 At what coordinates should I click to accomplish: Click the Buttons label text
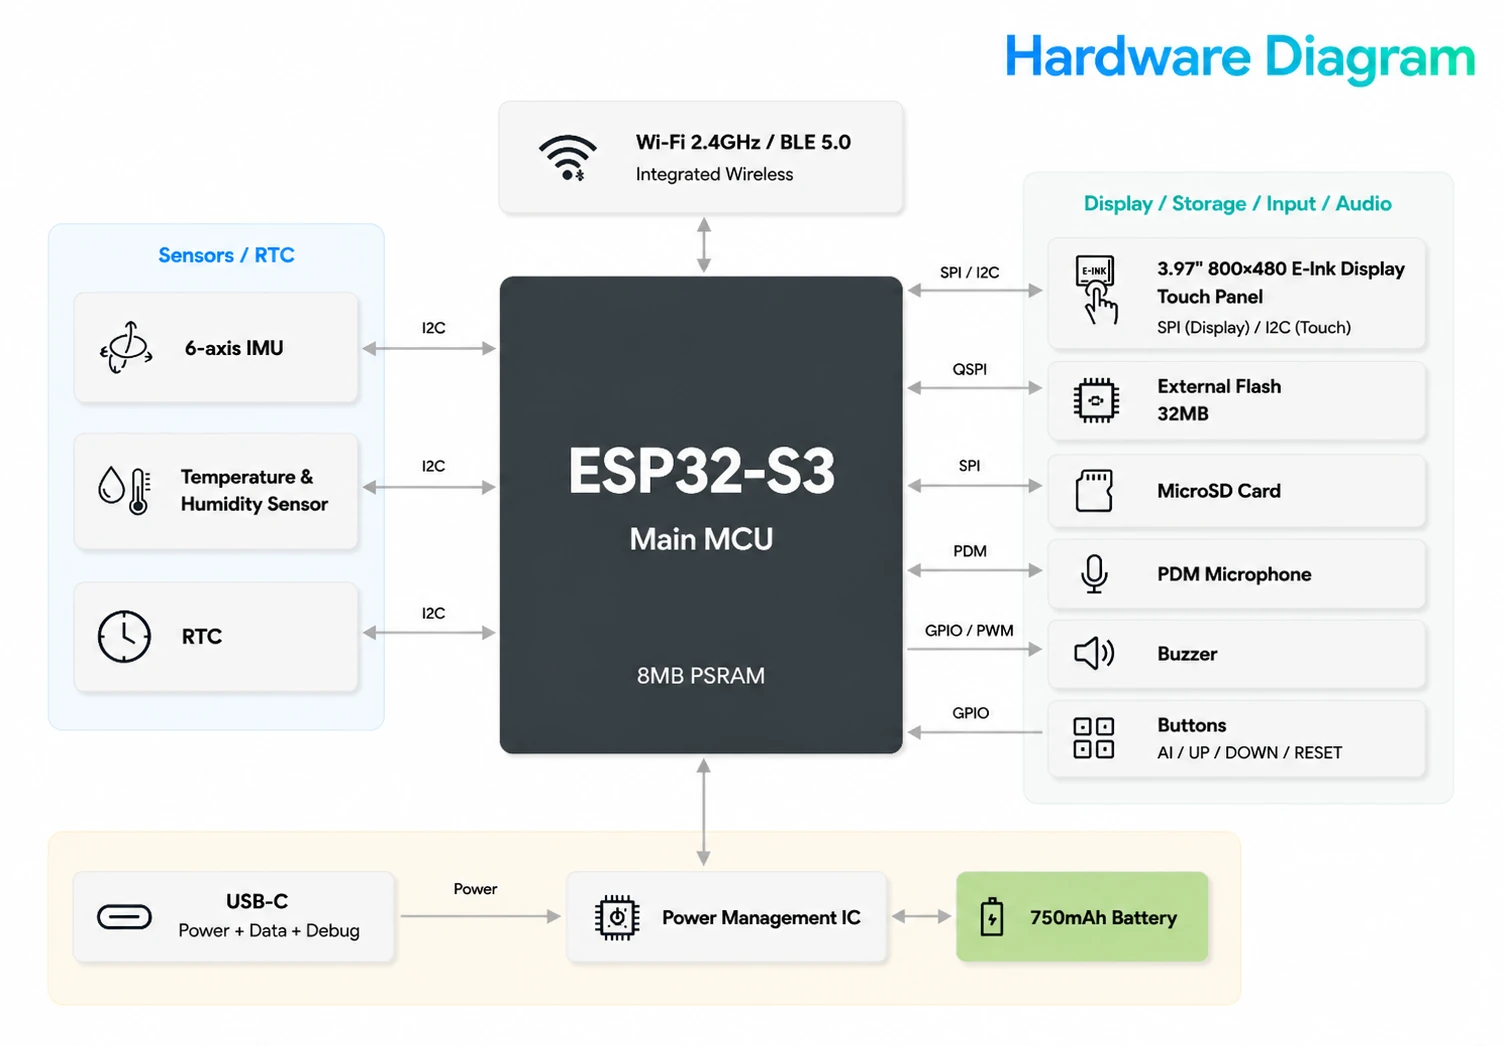coord(1191,725)
